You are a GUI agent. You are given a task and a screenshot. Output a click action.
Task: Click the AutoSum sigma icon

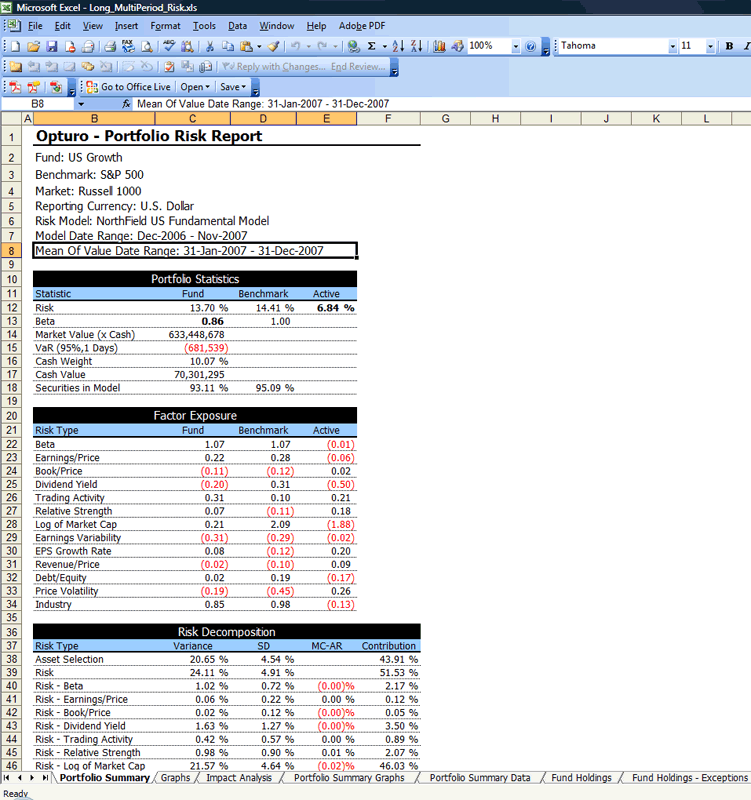click(373, 47)
